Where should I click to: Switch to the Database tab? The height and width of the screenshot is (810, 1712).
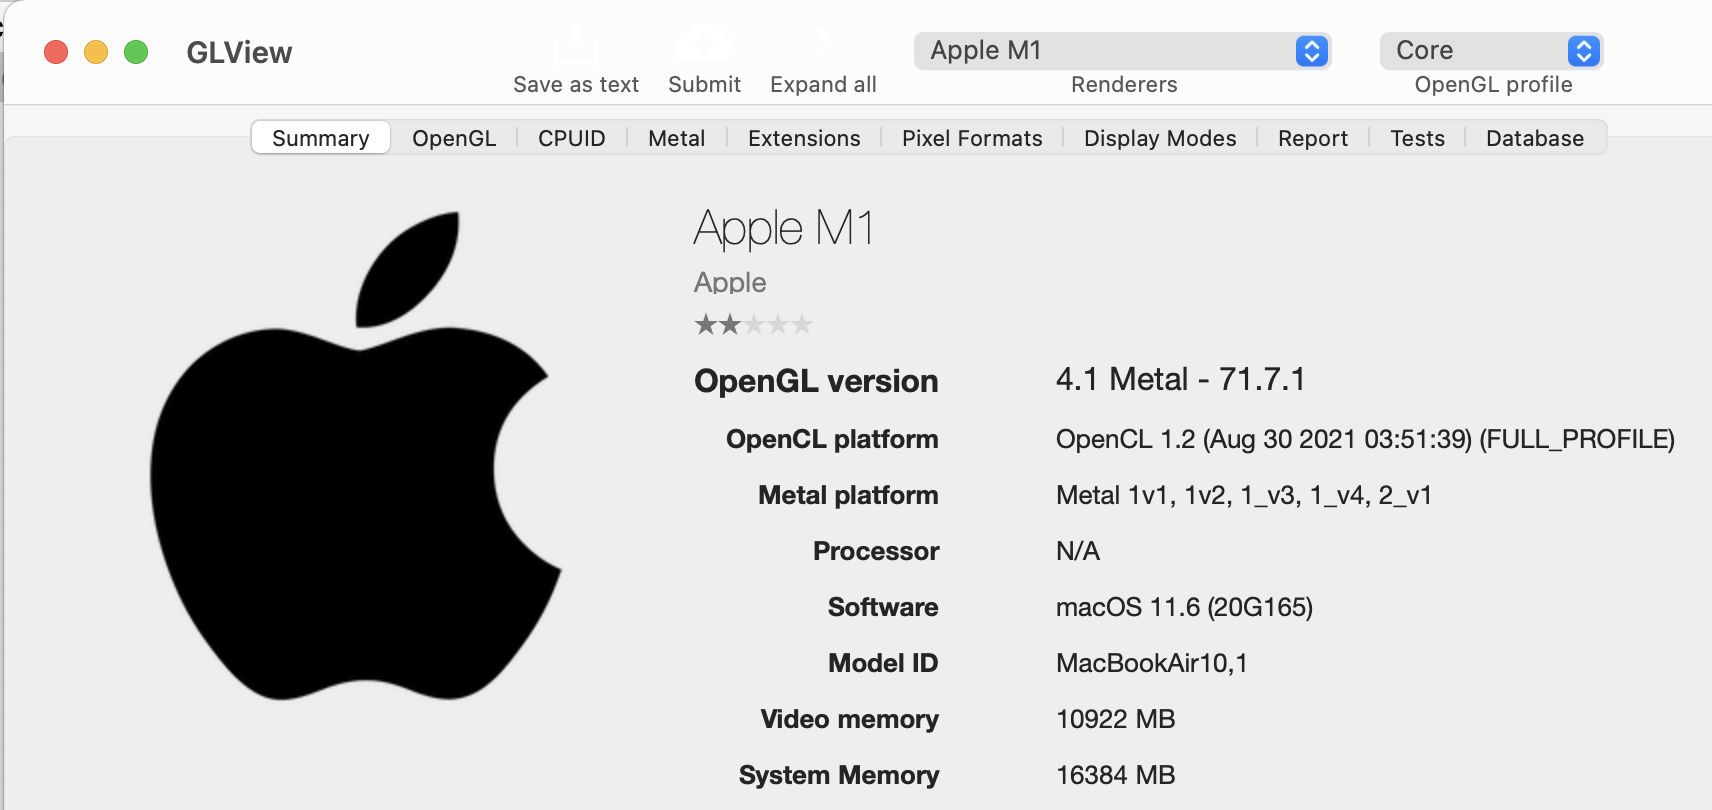coord(1533,138)
